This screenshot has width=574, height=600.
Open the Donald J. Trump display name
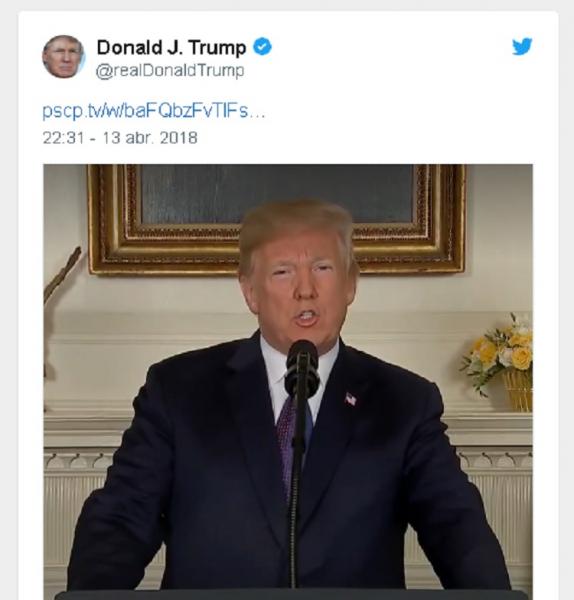pos(171,47)
